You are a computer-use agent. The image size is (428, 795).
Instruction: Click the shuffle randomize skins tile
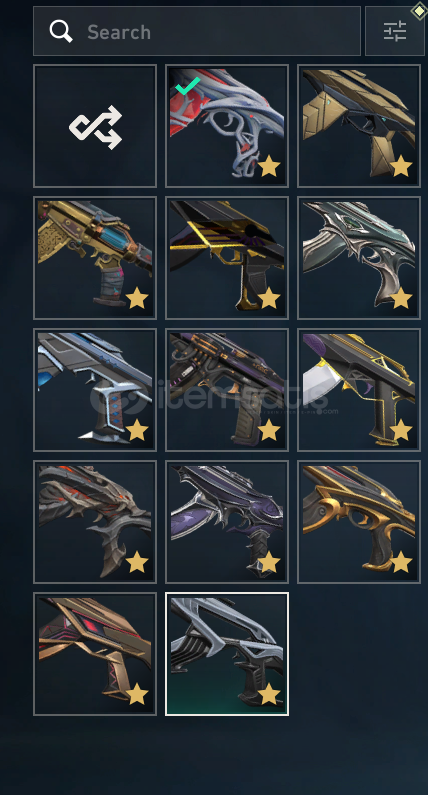click(x=95, y=126)
